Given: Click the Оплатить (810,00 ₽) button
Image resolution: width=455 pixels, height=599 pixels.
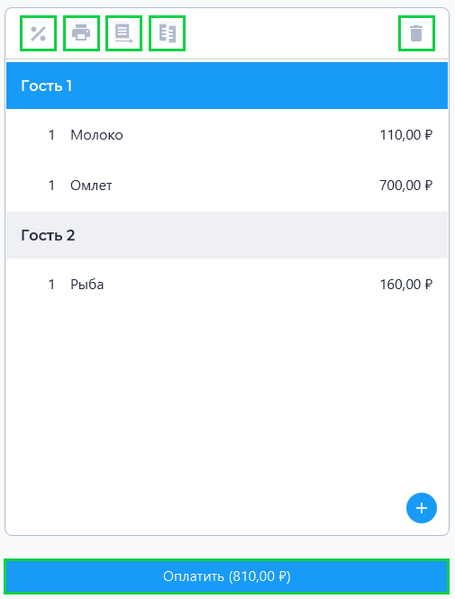Looking at the screenshot, I should 227,576.
